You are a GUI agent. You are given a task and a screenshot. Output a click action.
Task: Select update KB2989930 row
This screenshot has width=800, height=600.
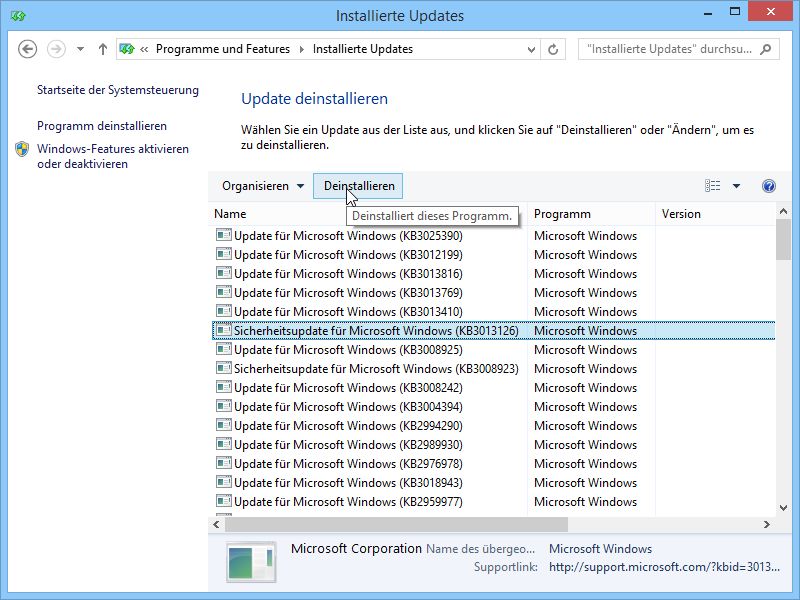(493, 444)
